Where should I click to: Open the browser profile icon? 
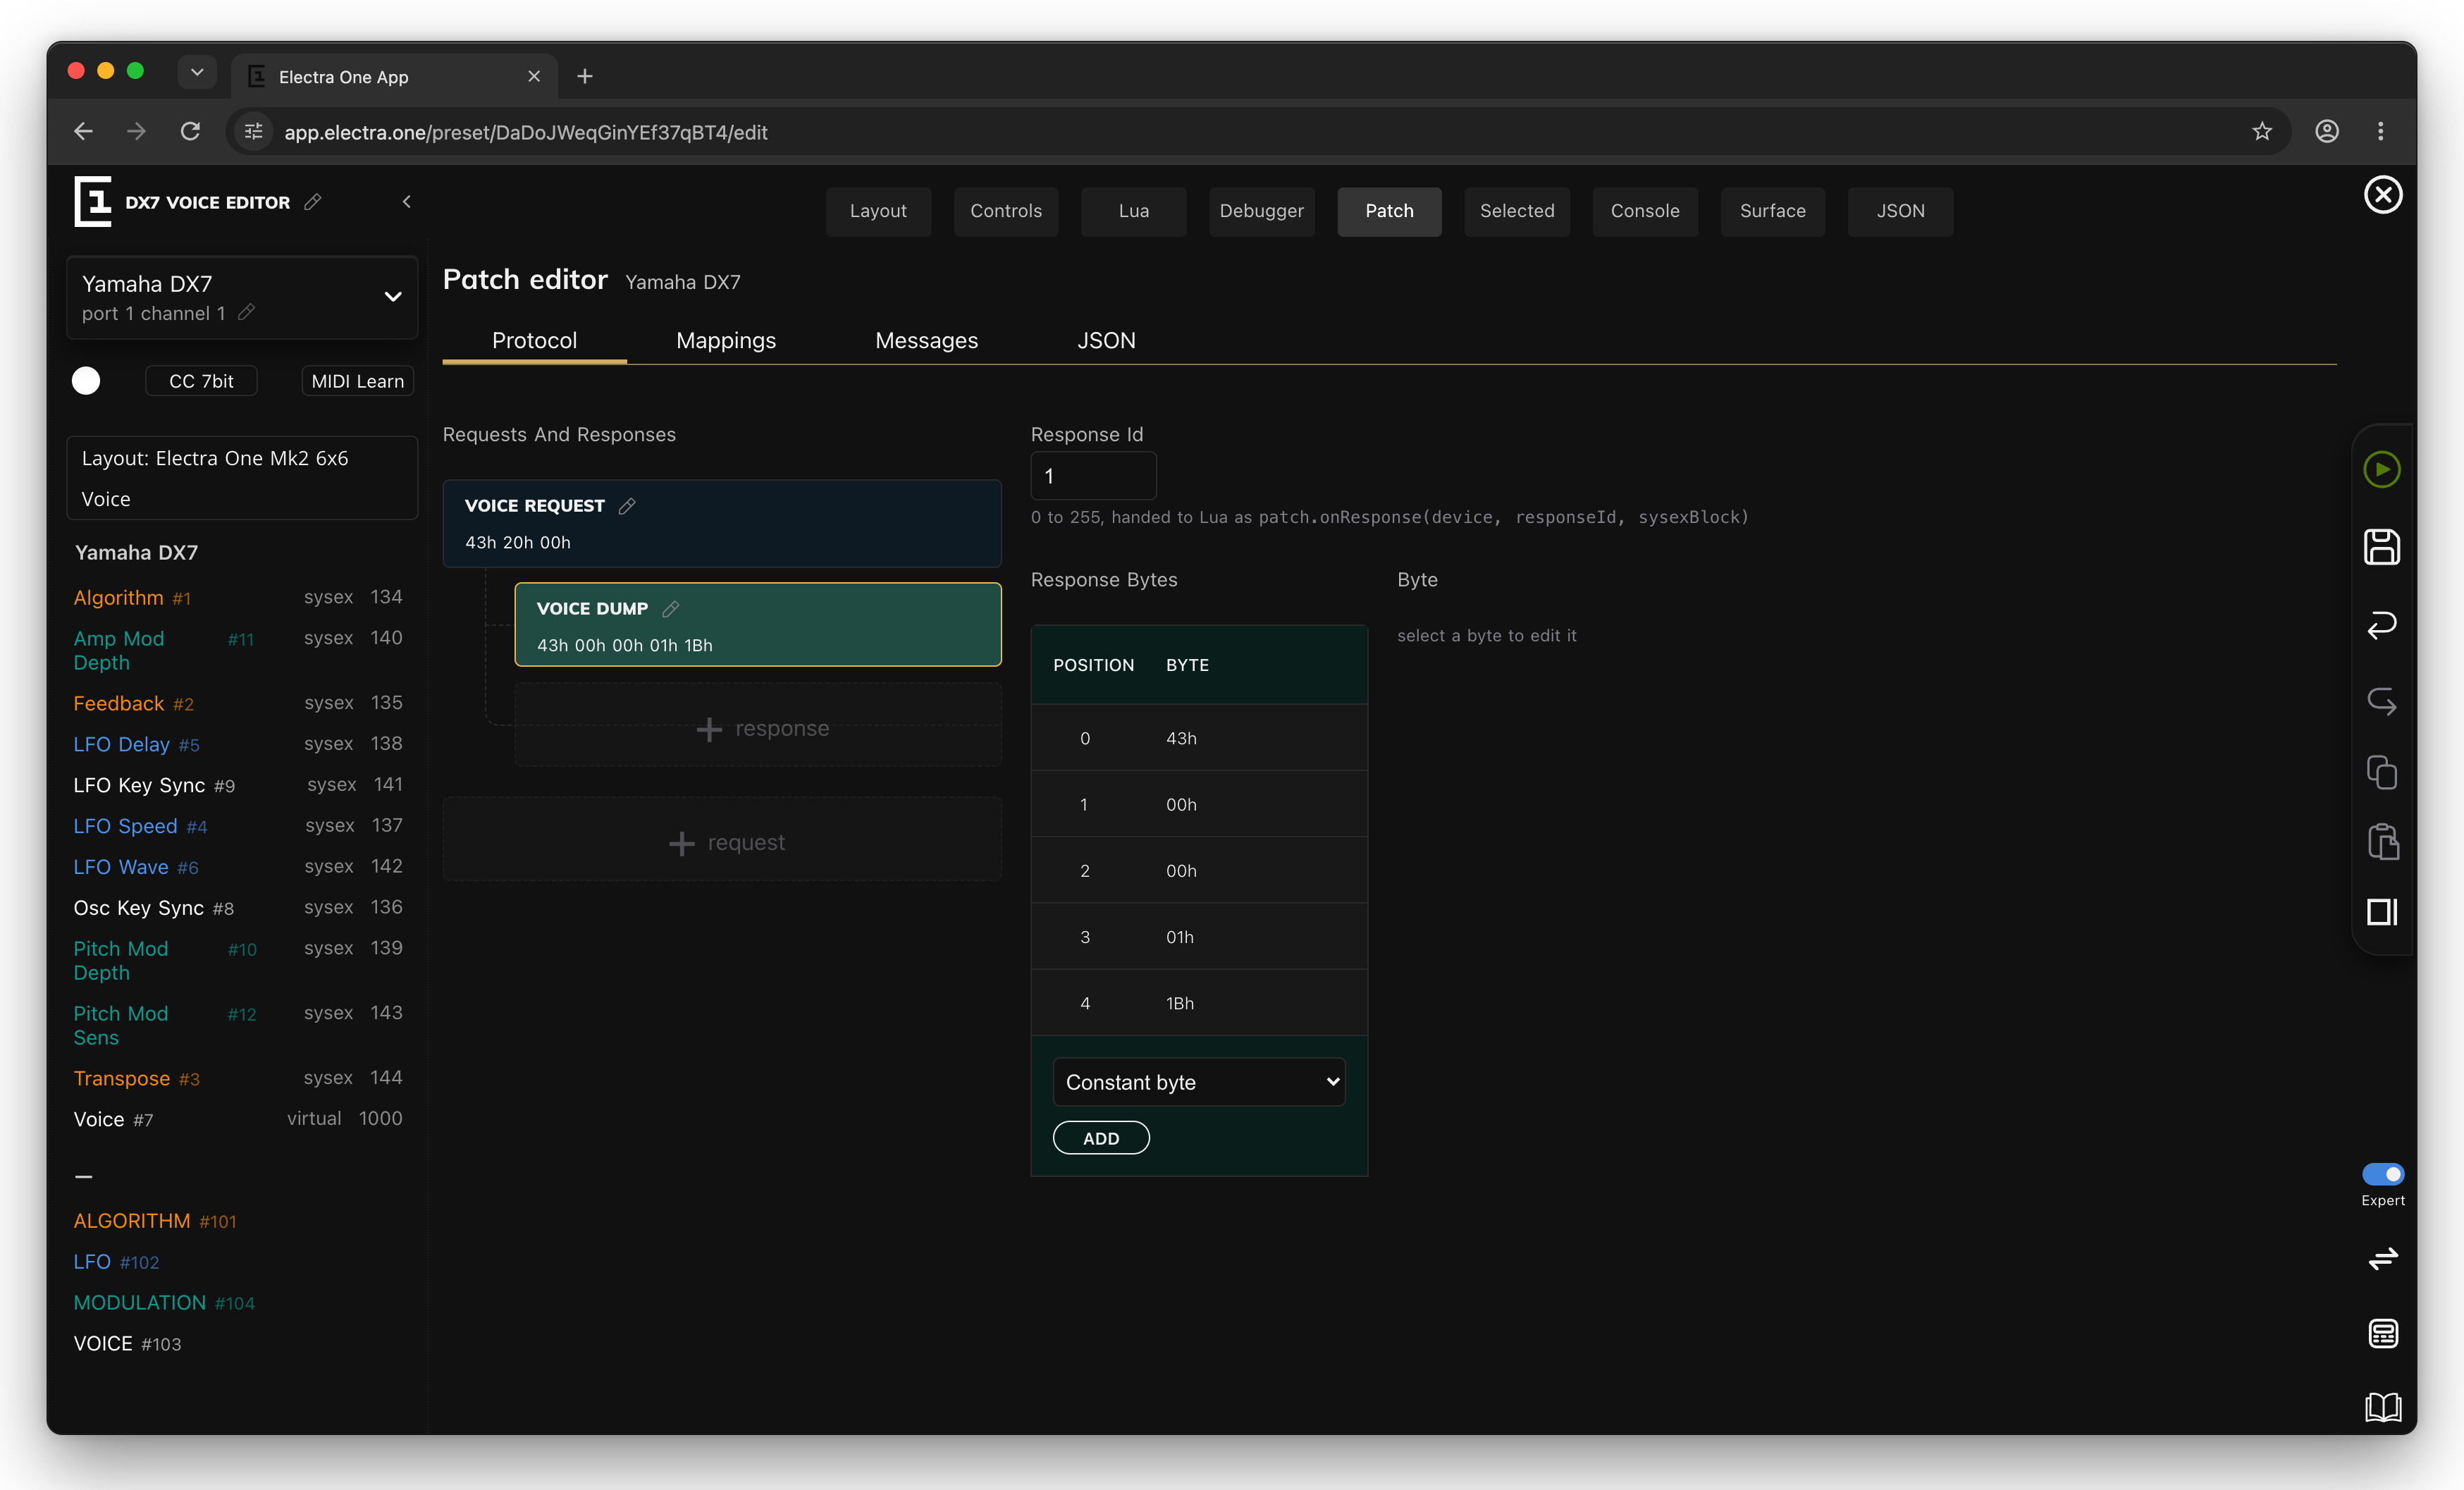[x=2327, y=131]
